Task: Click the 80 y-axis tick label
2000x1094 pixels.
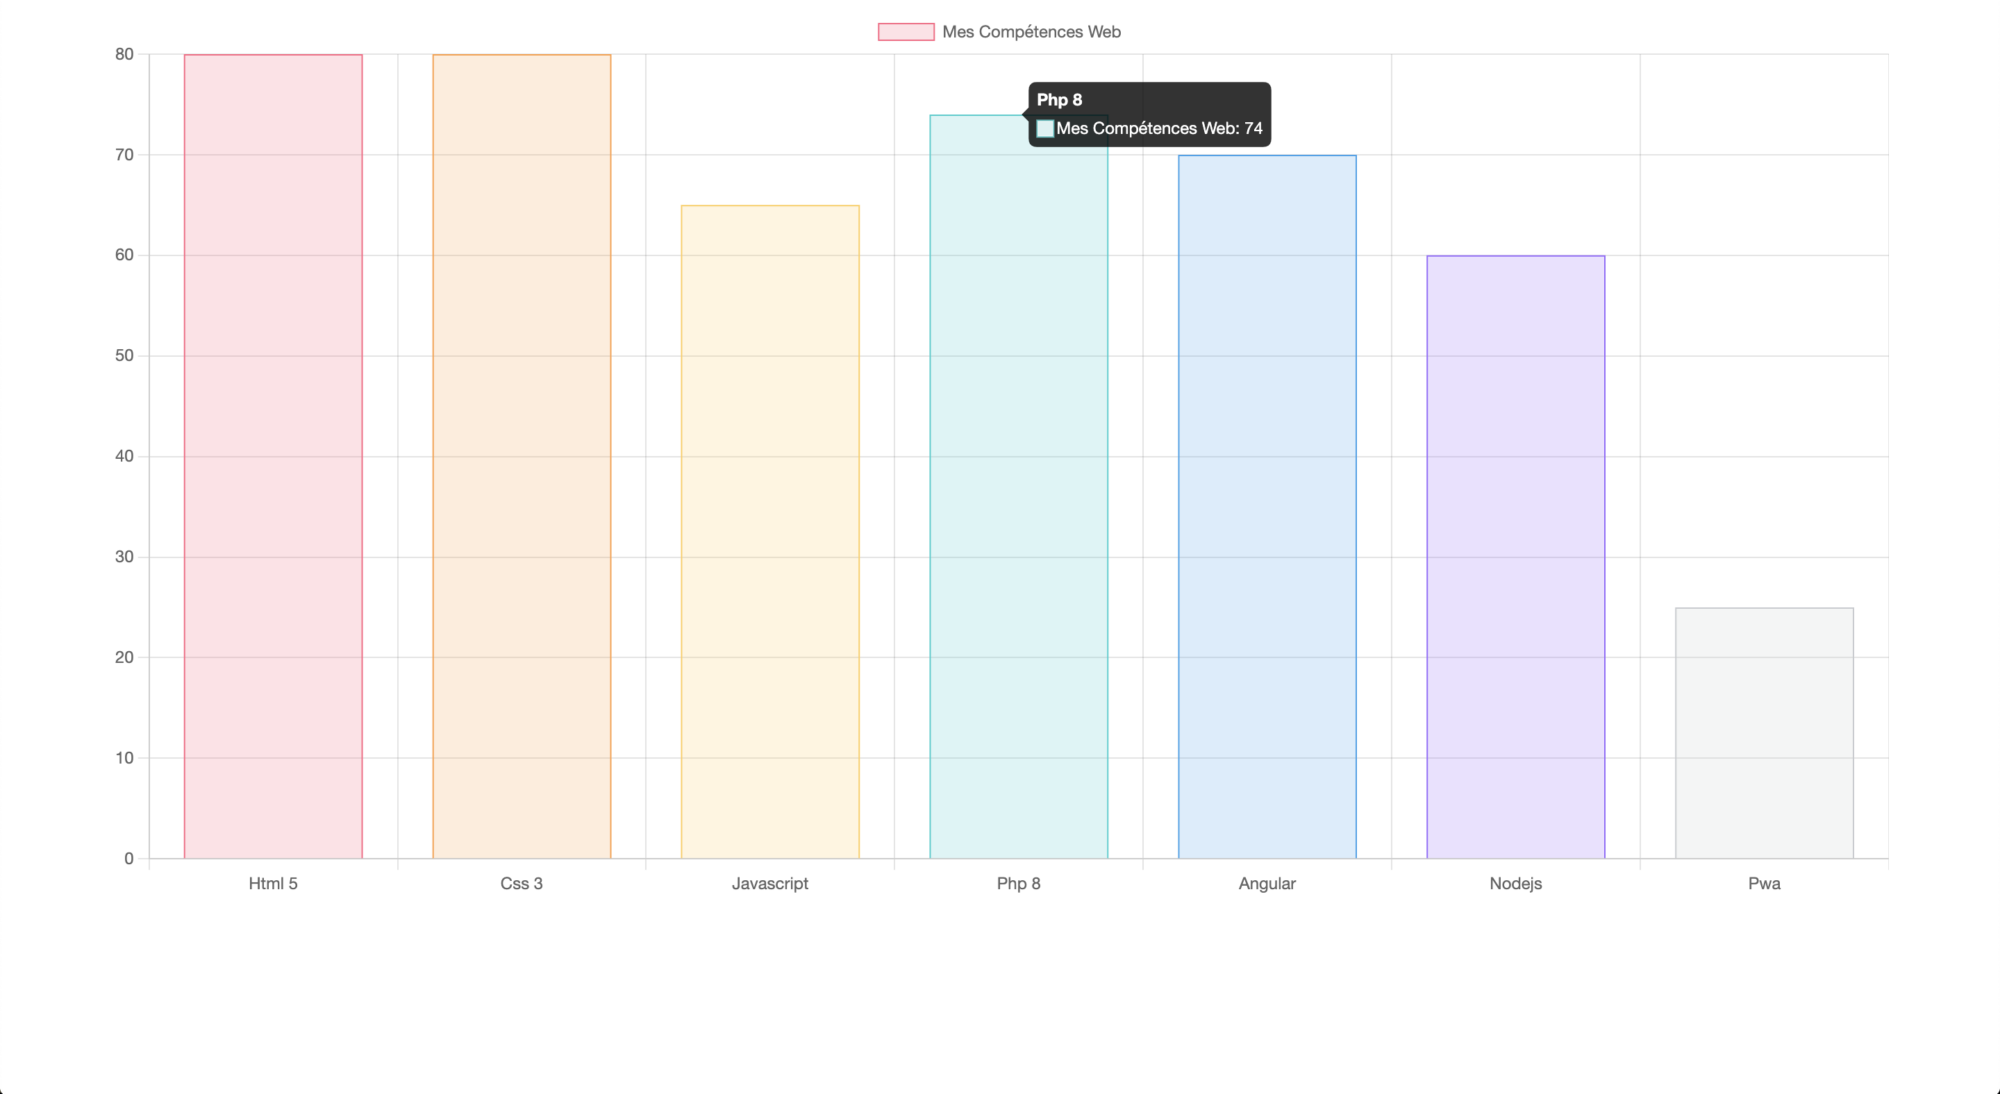Action: click(x=124, y=55)
